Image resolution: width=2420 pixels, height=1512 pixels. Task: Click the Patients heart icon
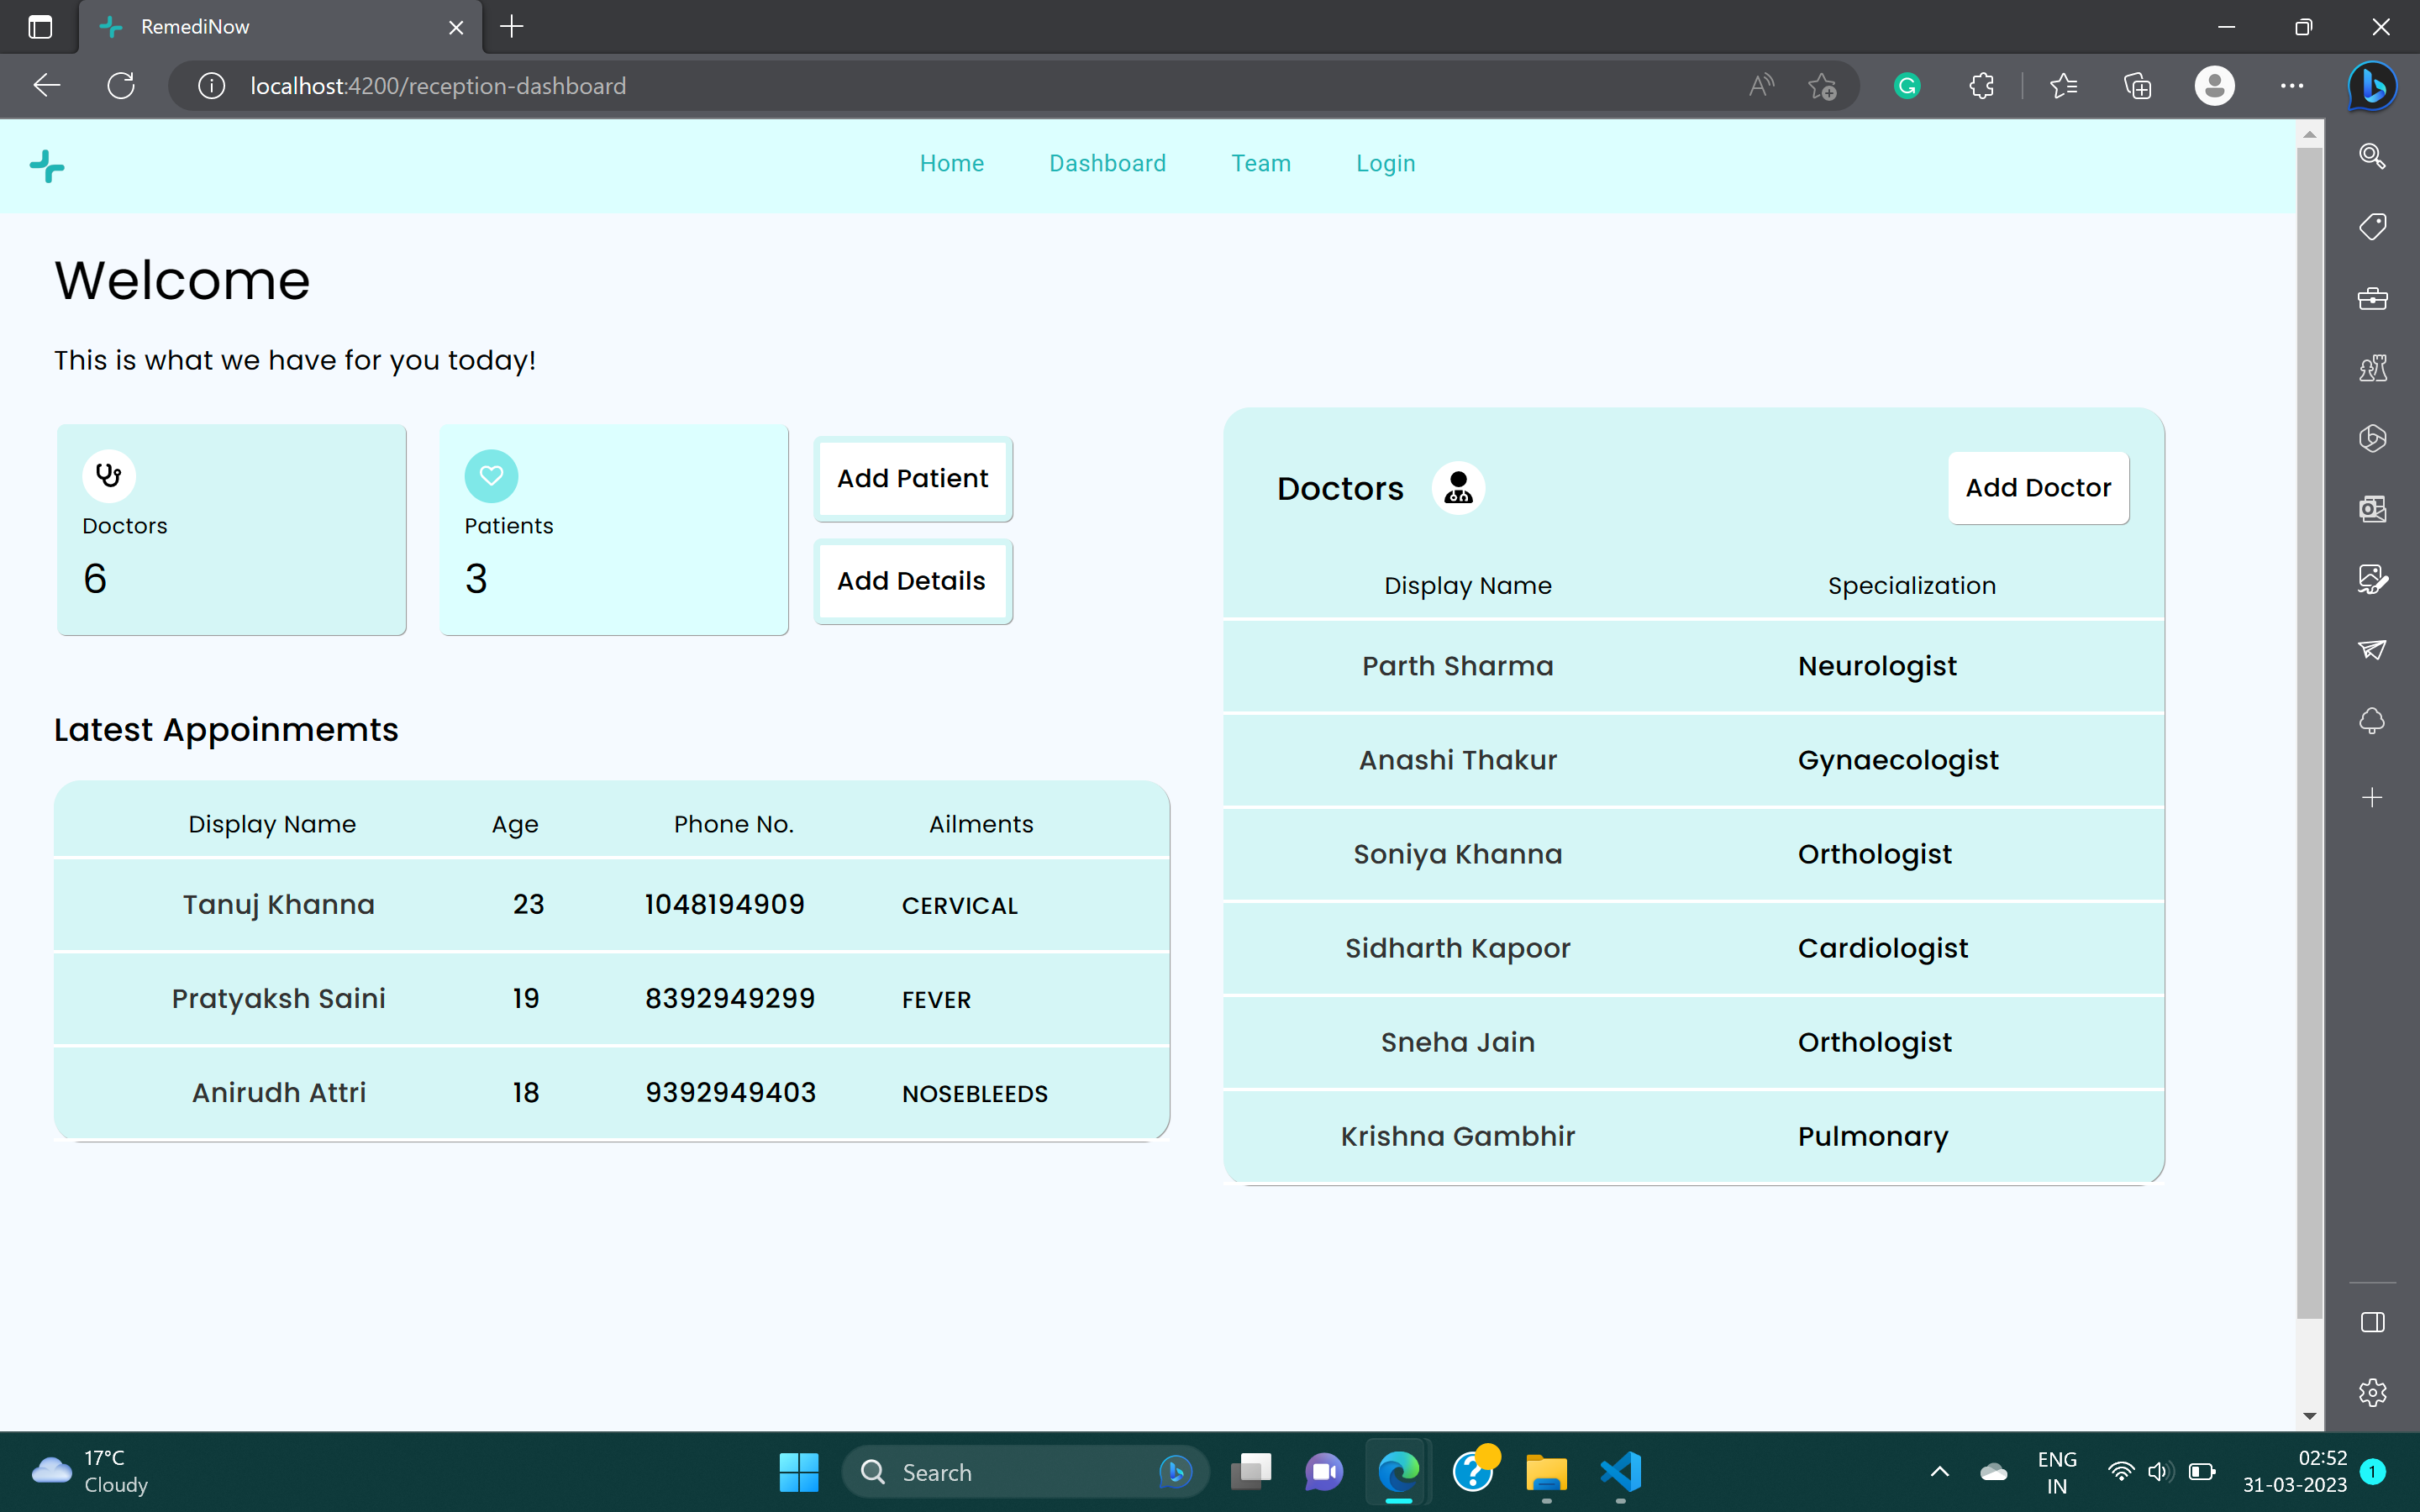coord(490,475)
